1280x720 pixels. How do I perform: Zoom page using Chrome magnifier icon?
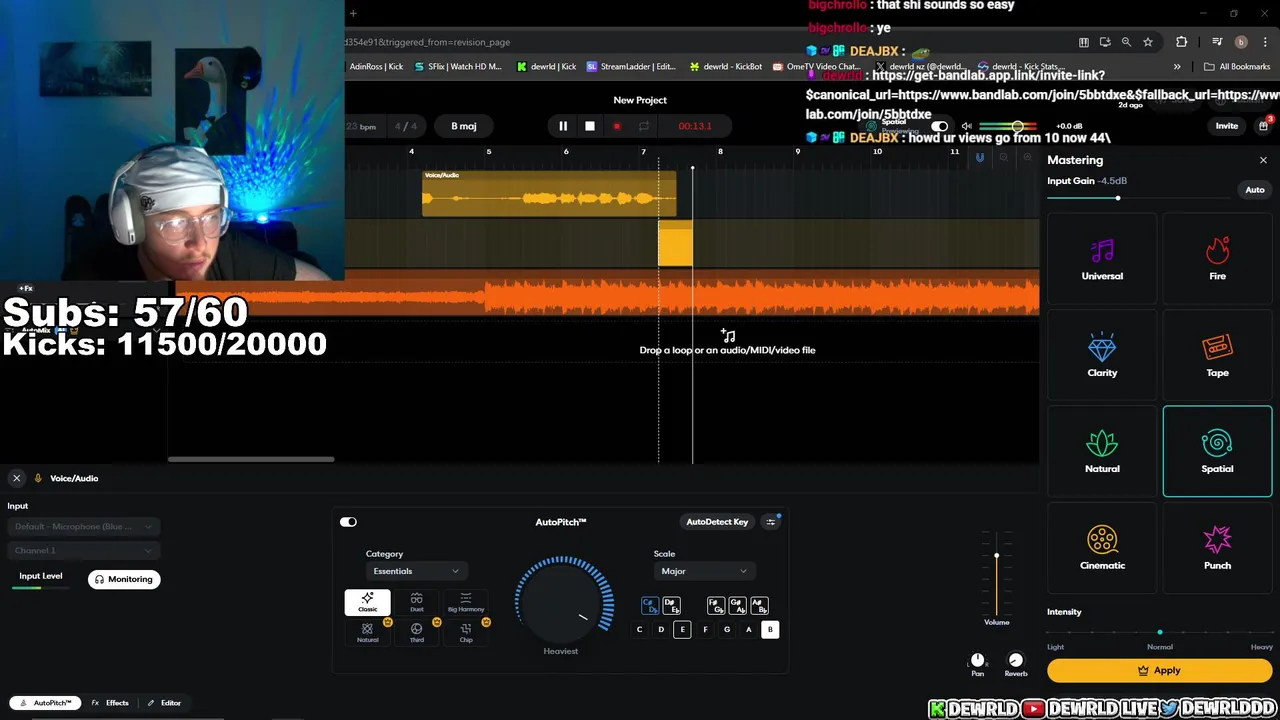coord(1126,42)
